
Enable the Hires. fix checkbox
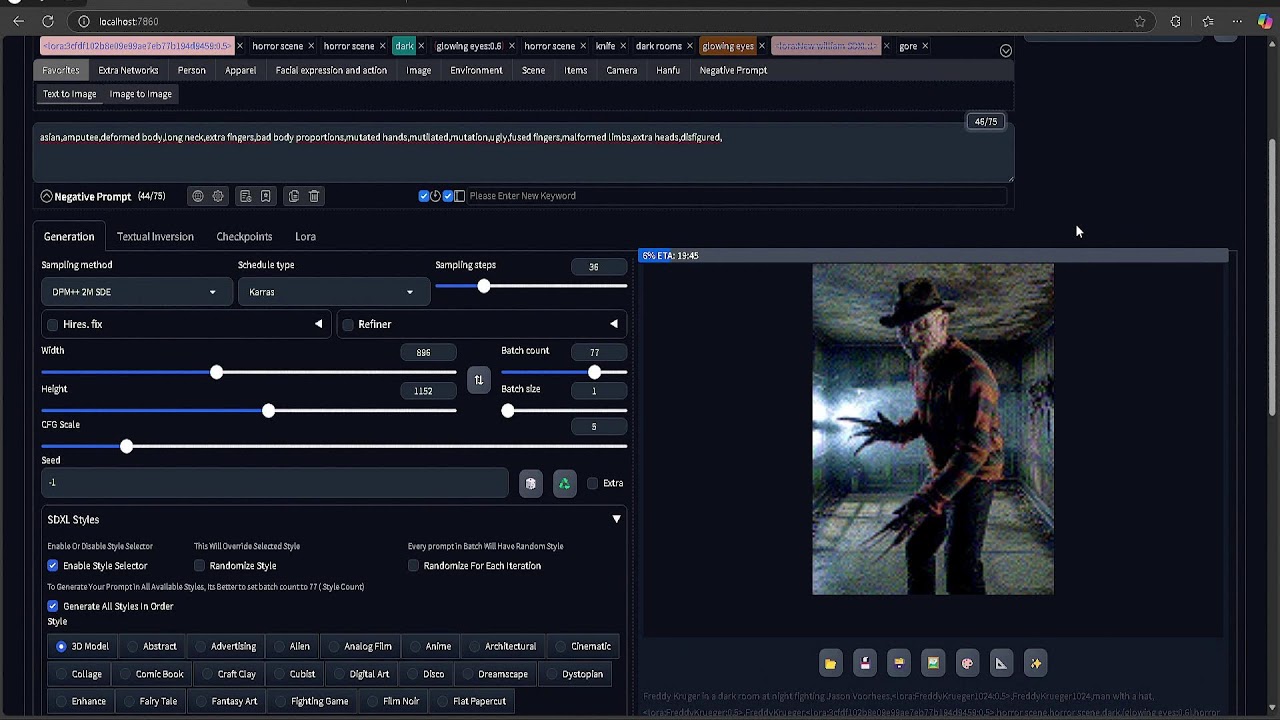53,325
